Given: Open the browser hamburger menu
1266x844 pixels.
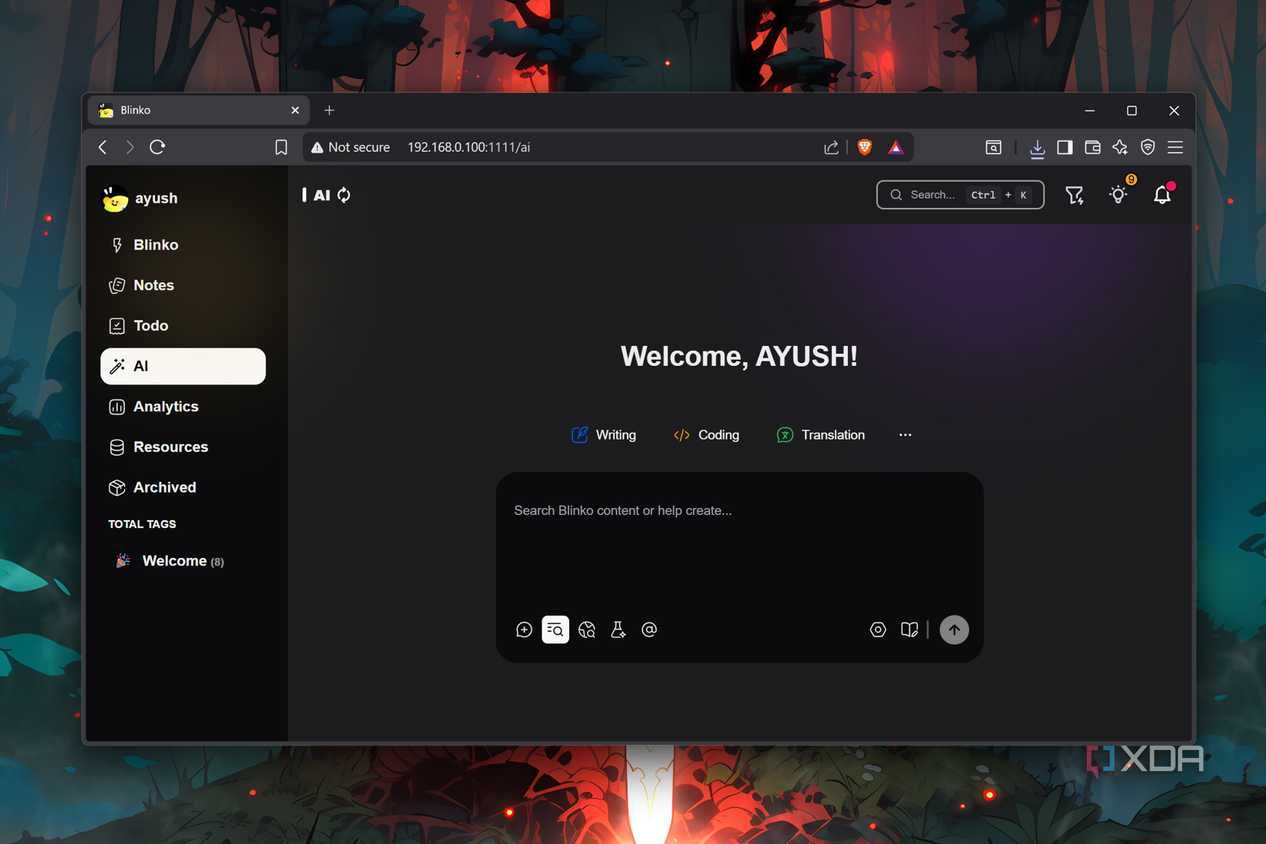Looking at the screenshot, I should click(1175, 147).
